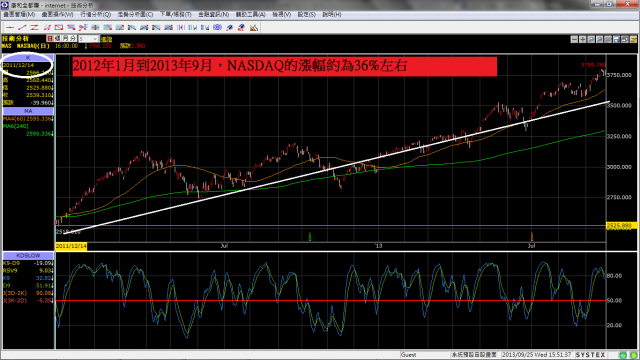Click the MAS NASDAQ(日) symbol label
Screen dimensions: 640x360
pyautogui.click(x=26, y=46)
